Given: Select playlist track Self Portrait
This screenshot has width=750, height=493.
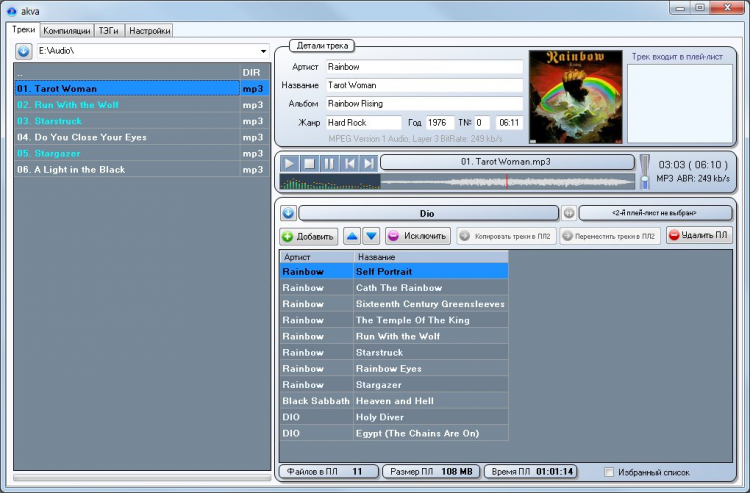Looking at the screenshot, I should (394, 272).
